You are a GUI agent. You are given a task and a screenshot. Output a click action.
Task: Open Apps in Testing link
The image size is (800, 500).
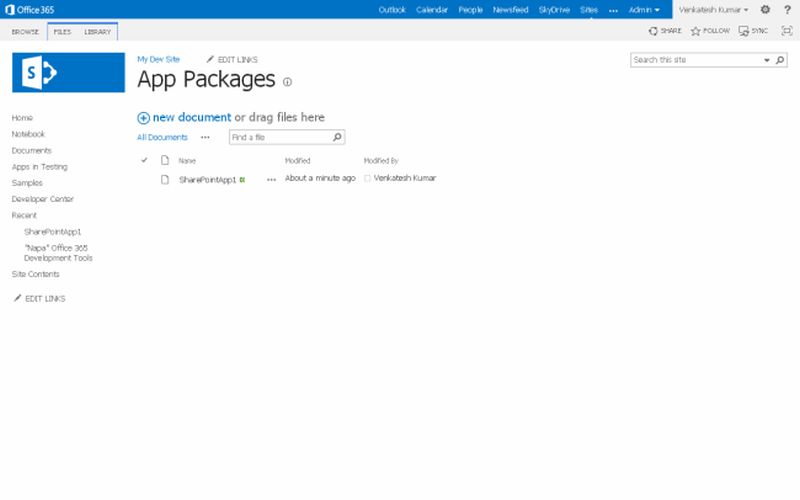(39, 167)
